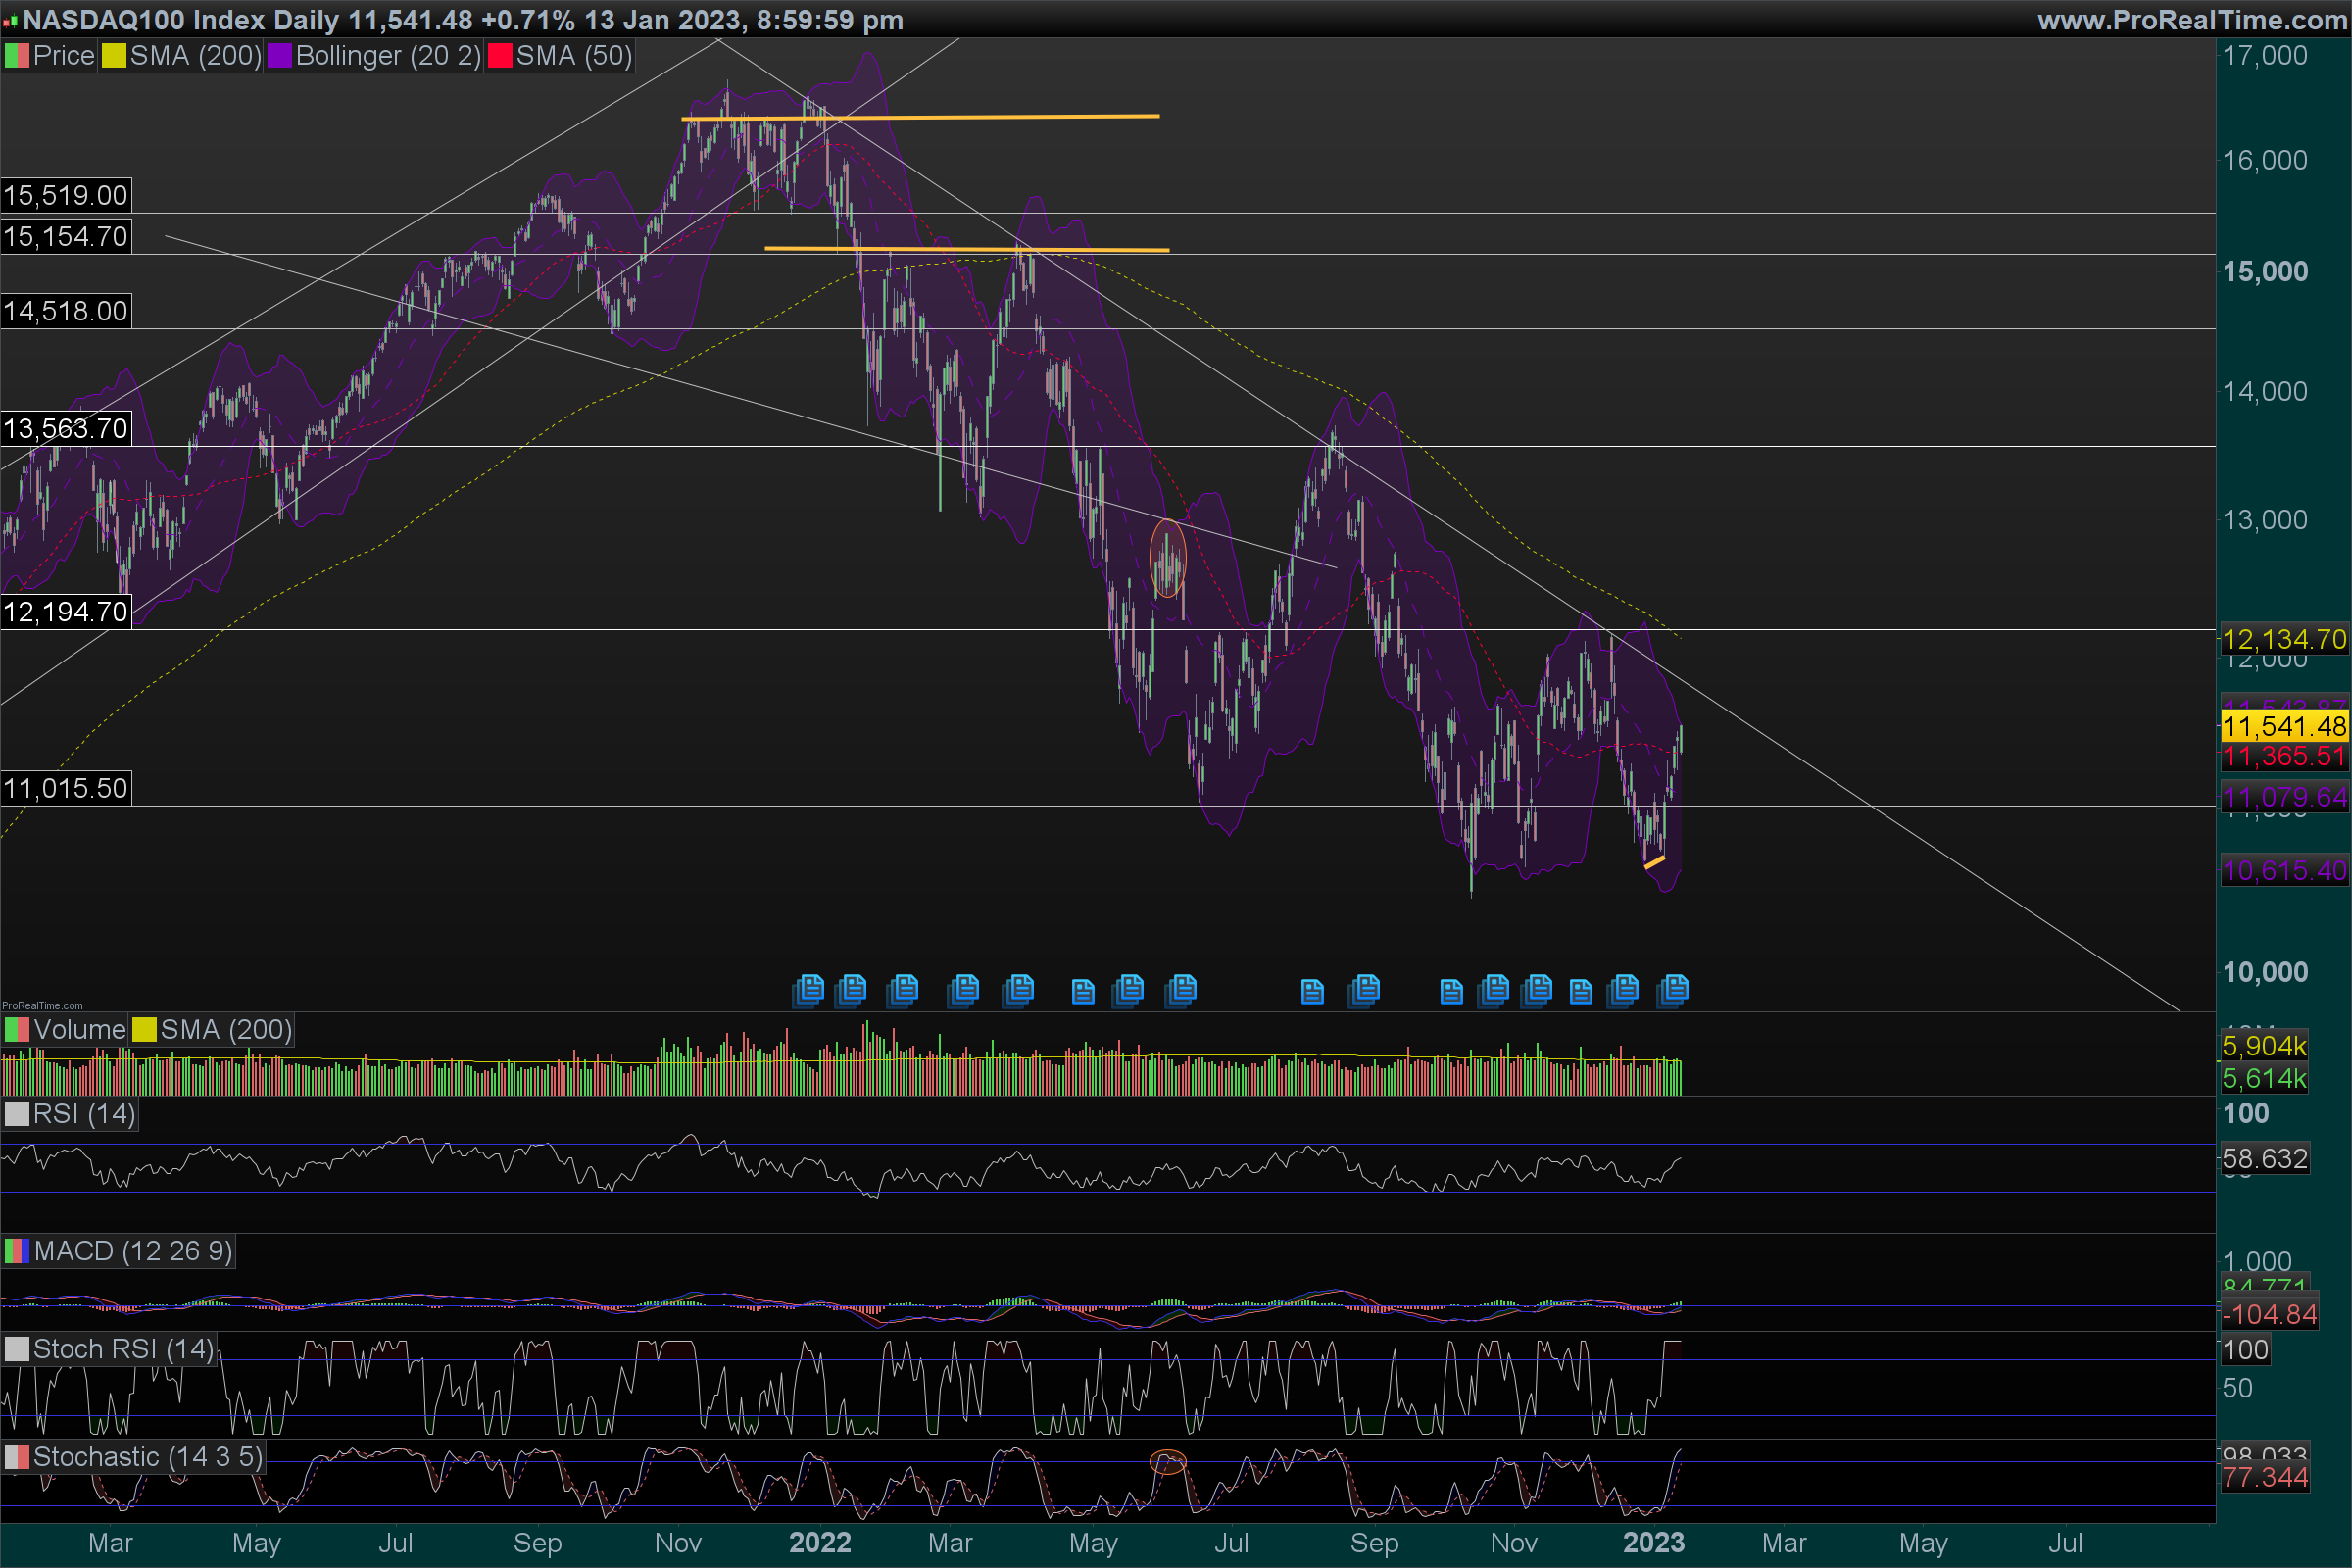Click the Stoch RSI (14) panel label
2352x1568 pixels.
point(122,1349)
